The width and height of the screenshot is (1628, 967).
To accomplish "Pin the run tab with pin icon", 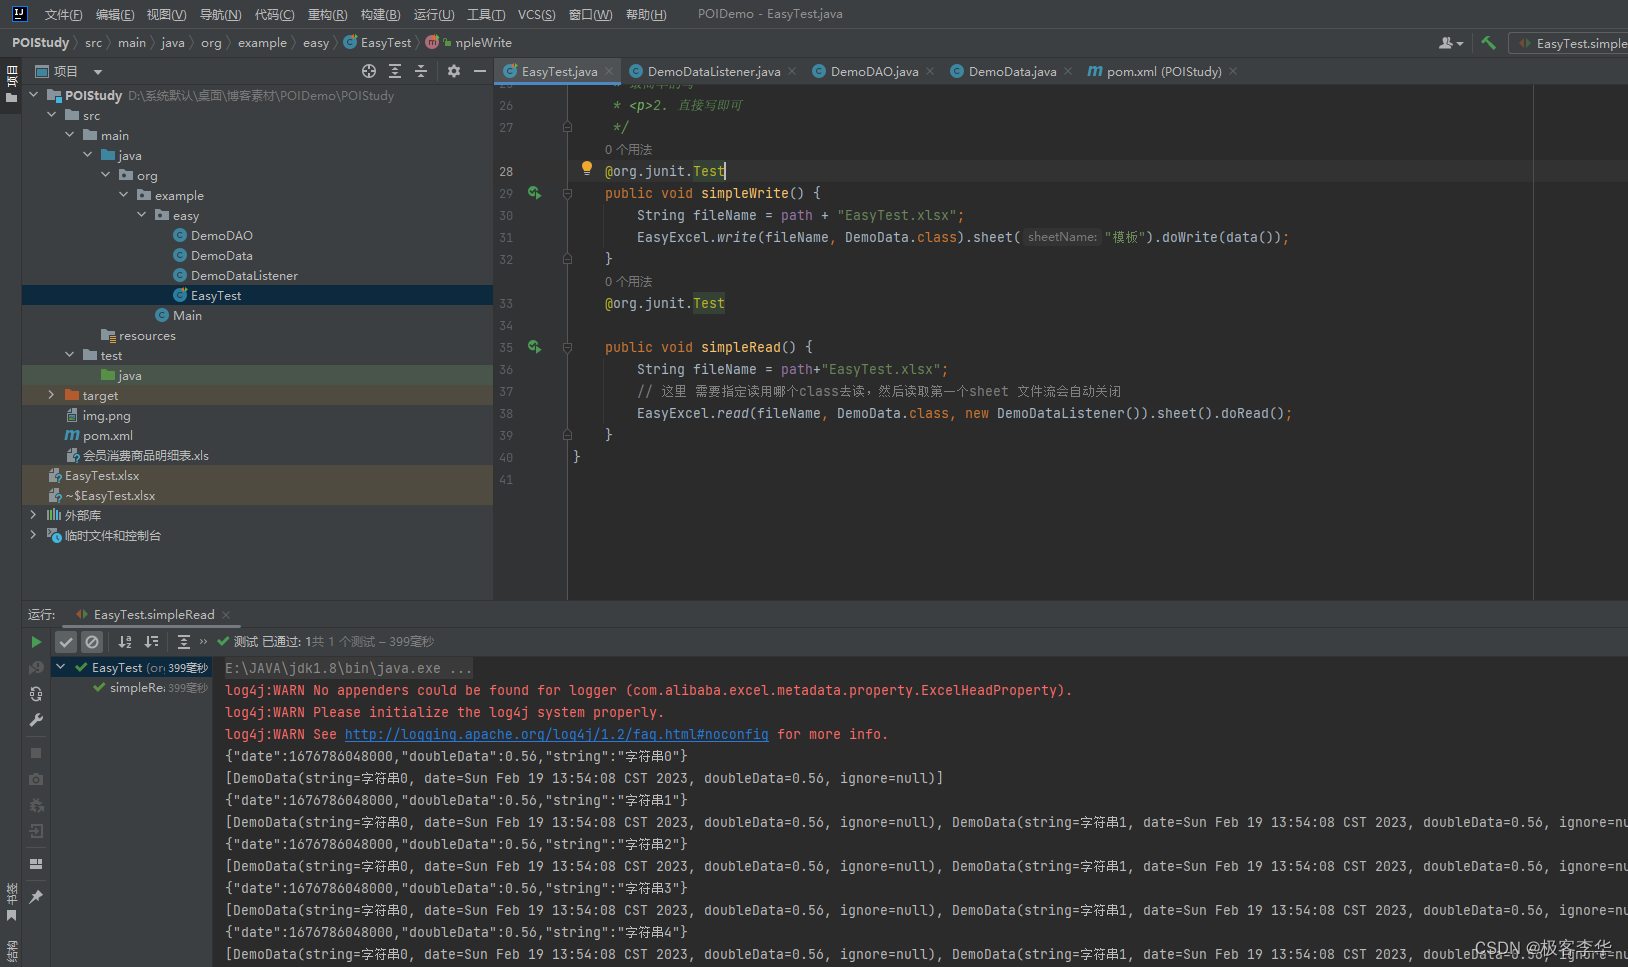I will point(36,897).
